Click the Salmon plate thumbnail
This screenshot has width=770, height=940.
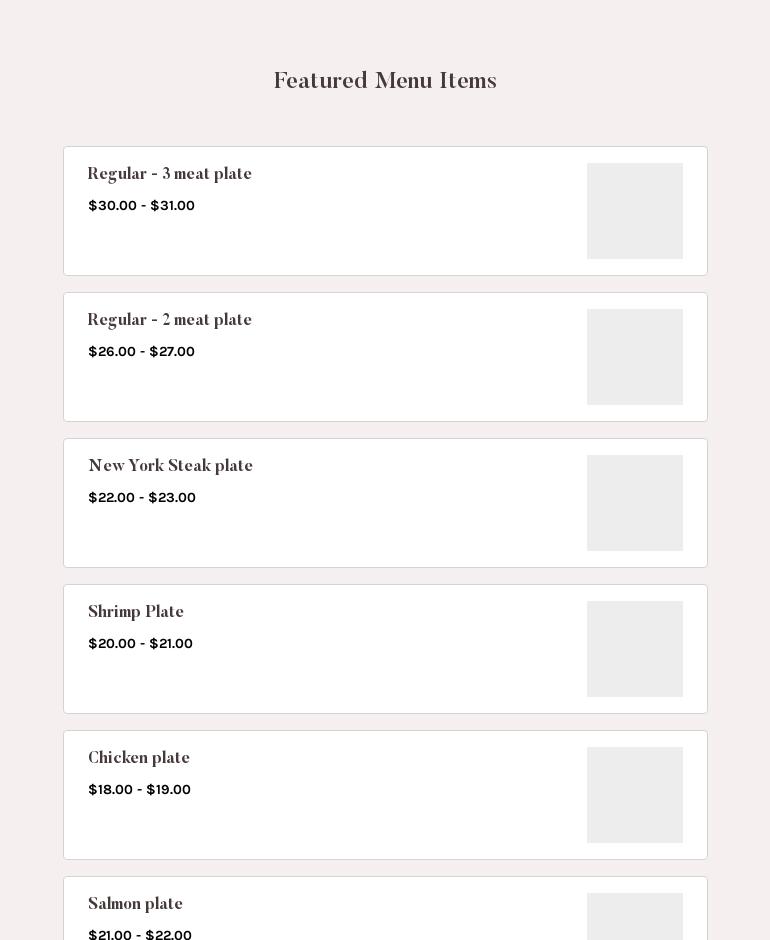(635, 917)
